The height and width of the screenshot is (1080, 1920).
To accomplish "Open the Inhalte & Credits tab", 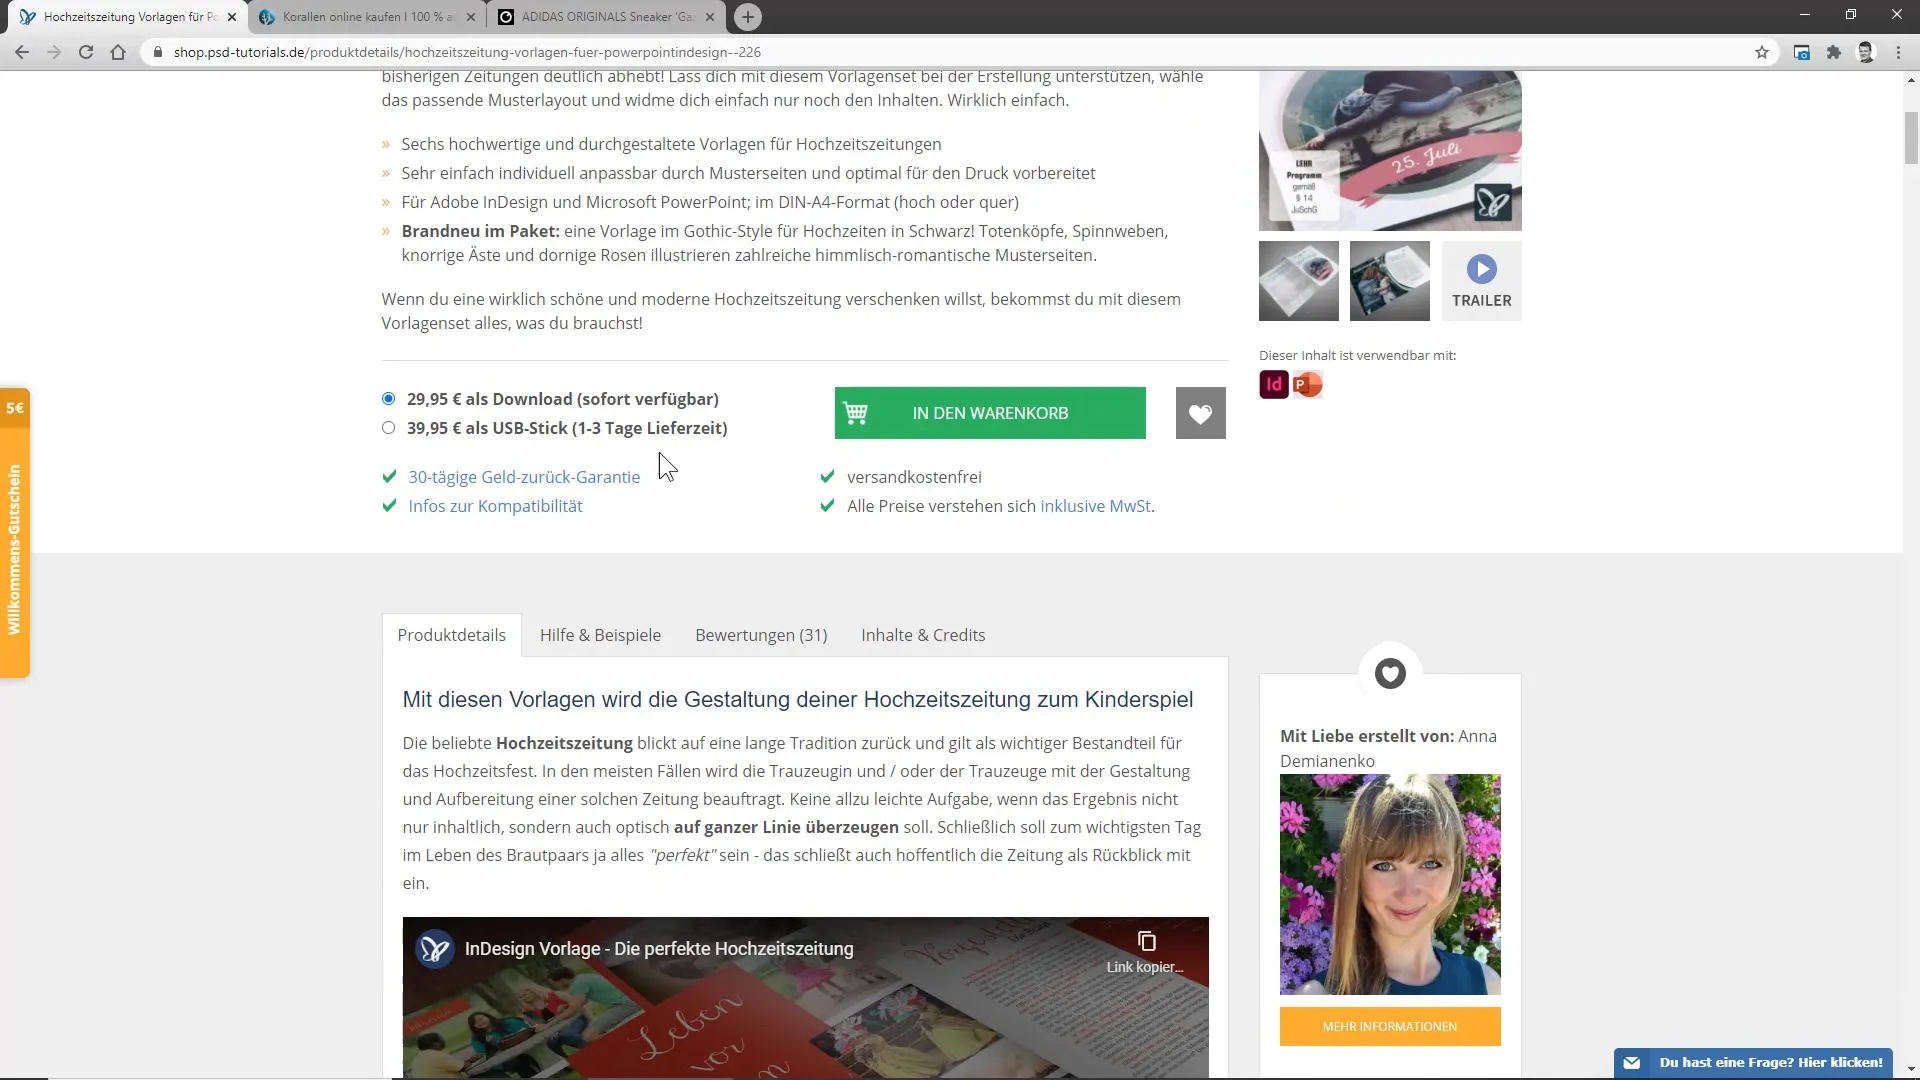I will 923,635.
